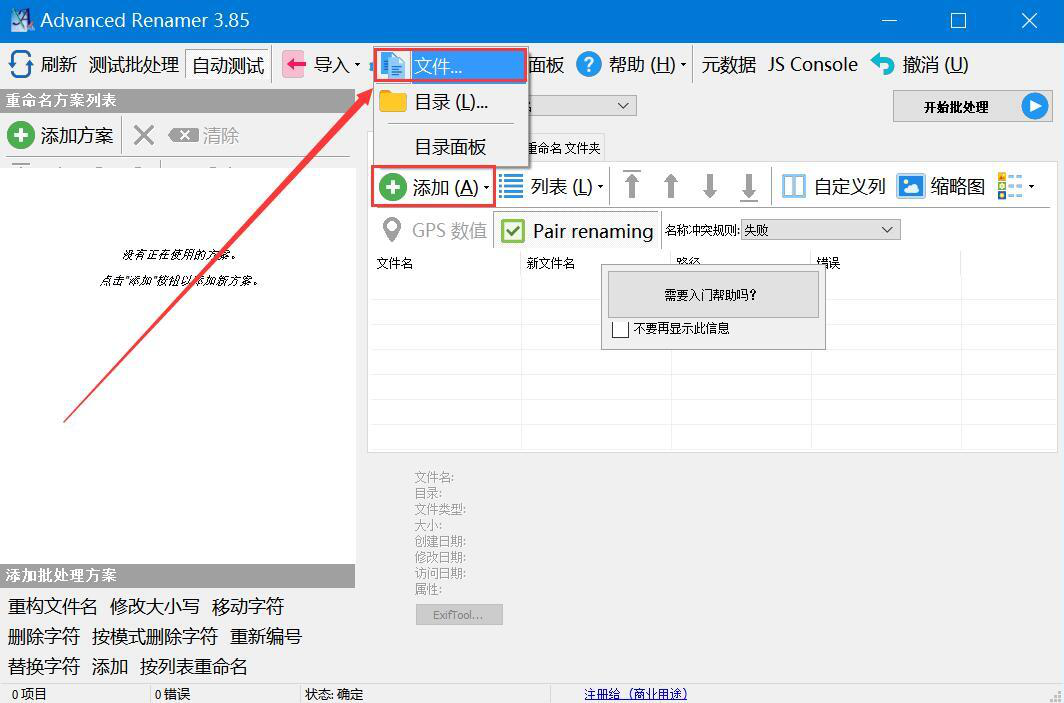Click 0 项目 in status bar

click(29, 694)
